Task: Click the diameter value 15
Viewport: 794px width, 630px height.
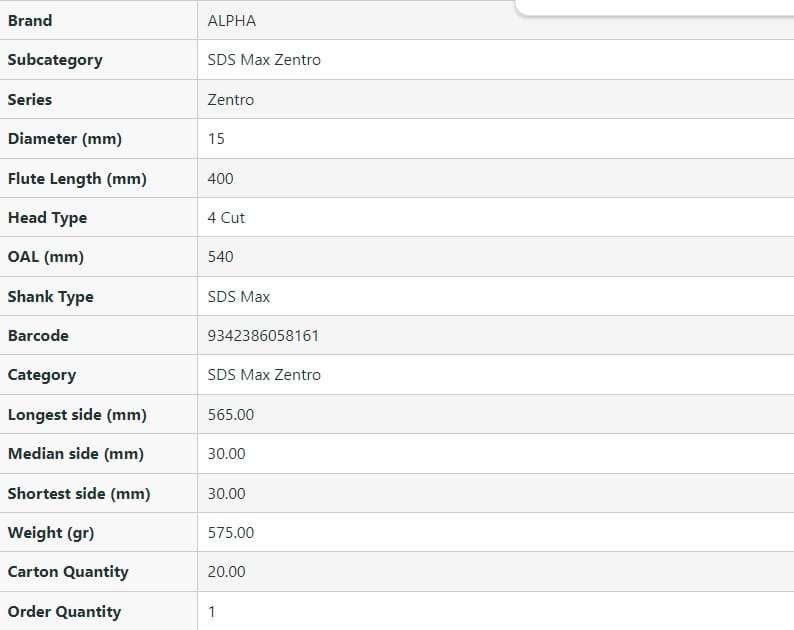Action: coord(216,139)
